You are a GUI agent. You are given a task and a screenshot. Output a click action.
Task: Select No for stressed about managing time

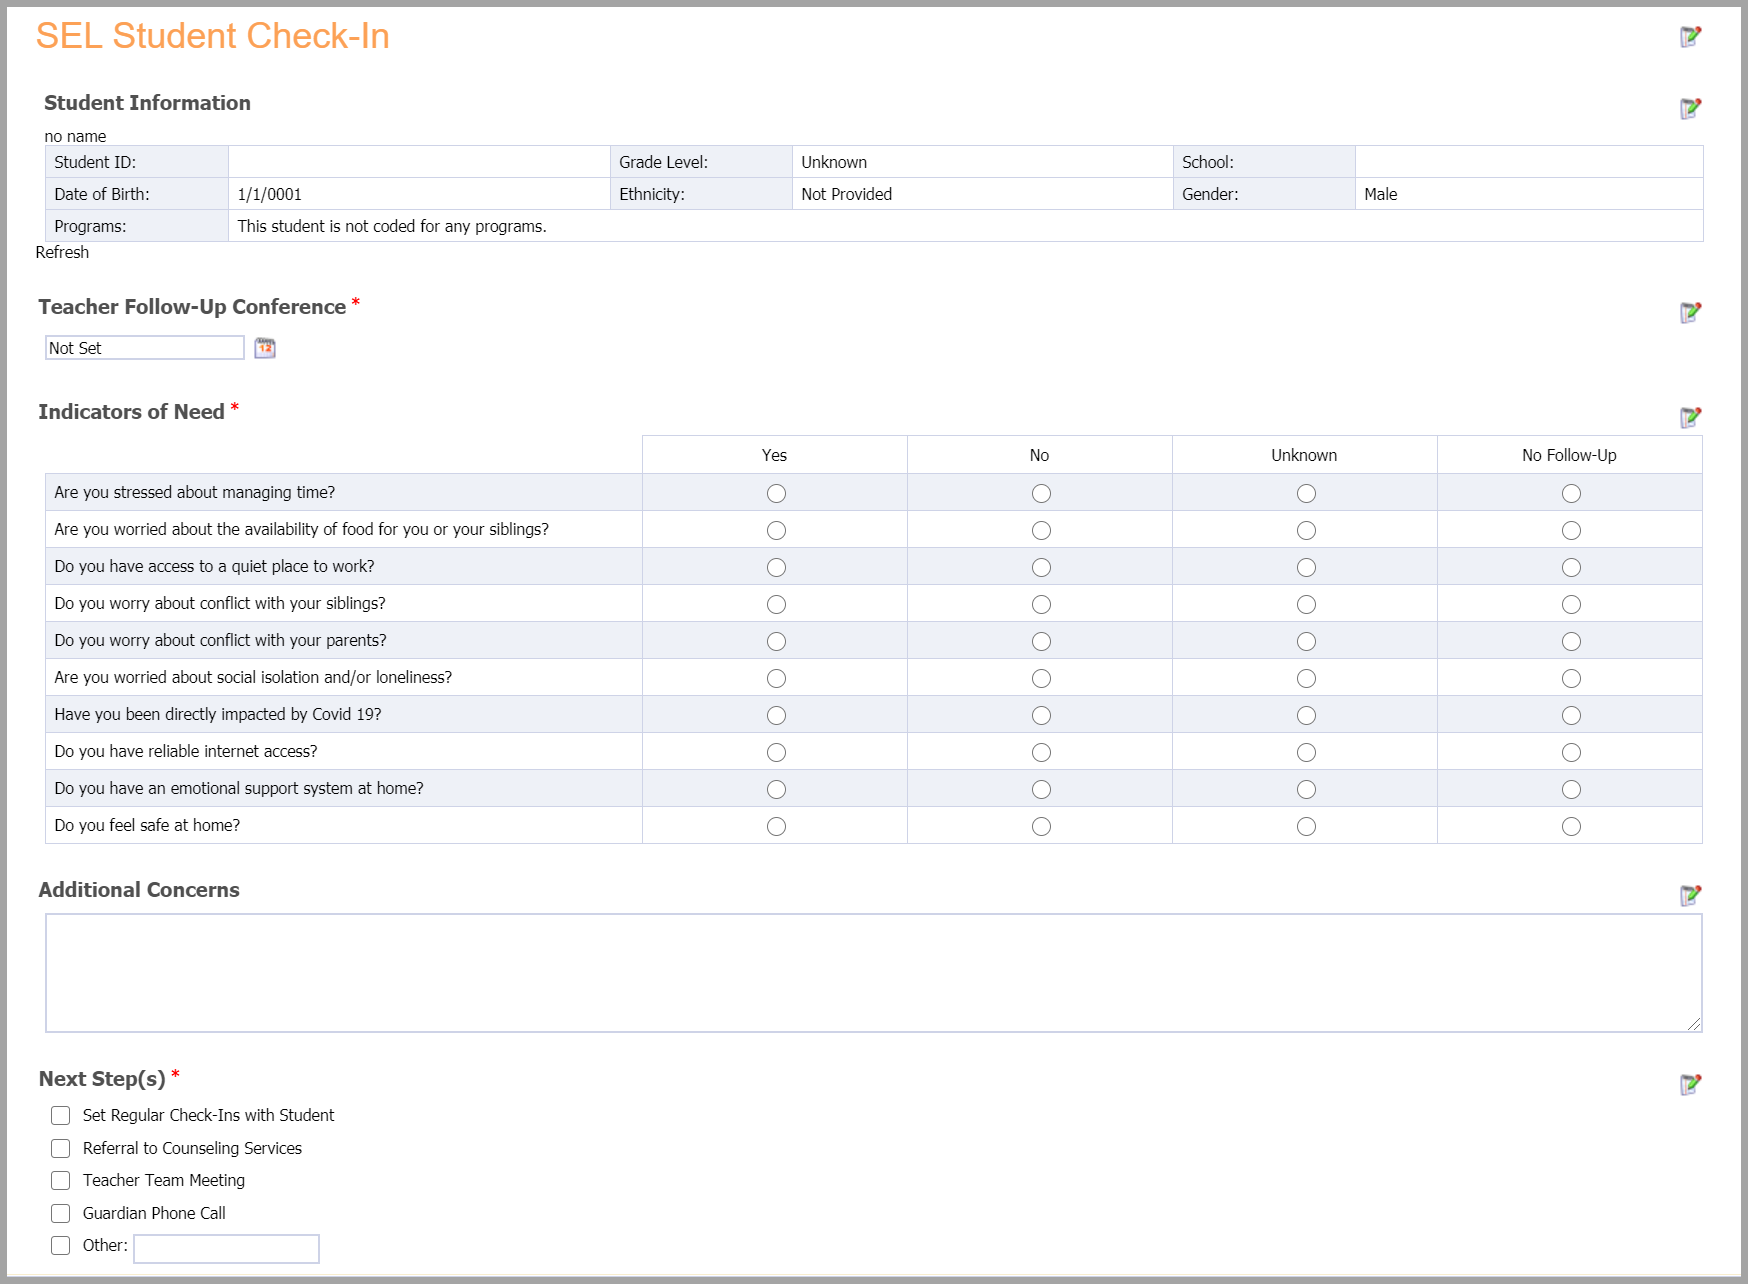(1041, 493)
